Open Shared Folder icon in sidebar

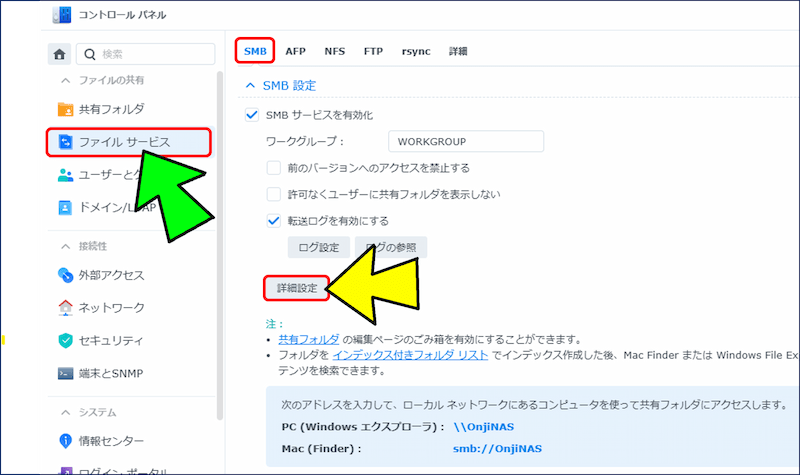click(x=65, y=109)
